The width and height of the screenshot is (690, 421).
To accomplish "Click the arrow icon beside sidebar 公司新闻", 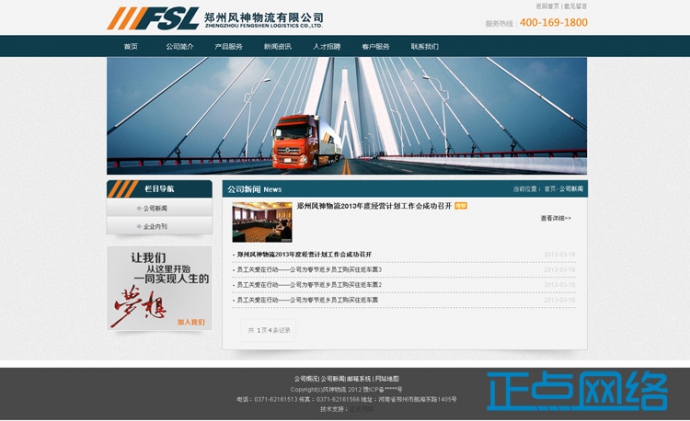I will (x=139, y=209).
